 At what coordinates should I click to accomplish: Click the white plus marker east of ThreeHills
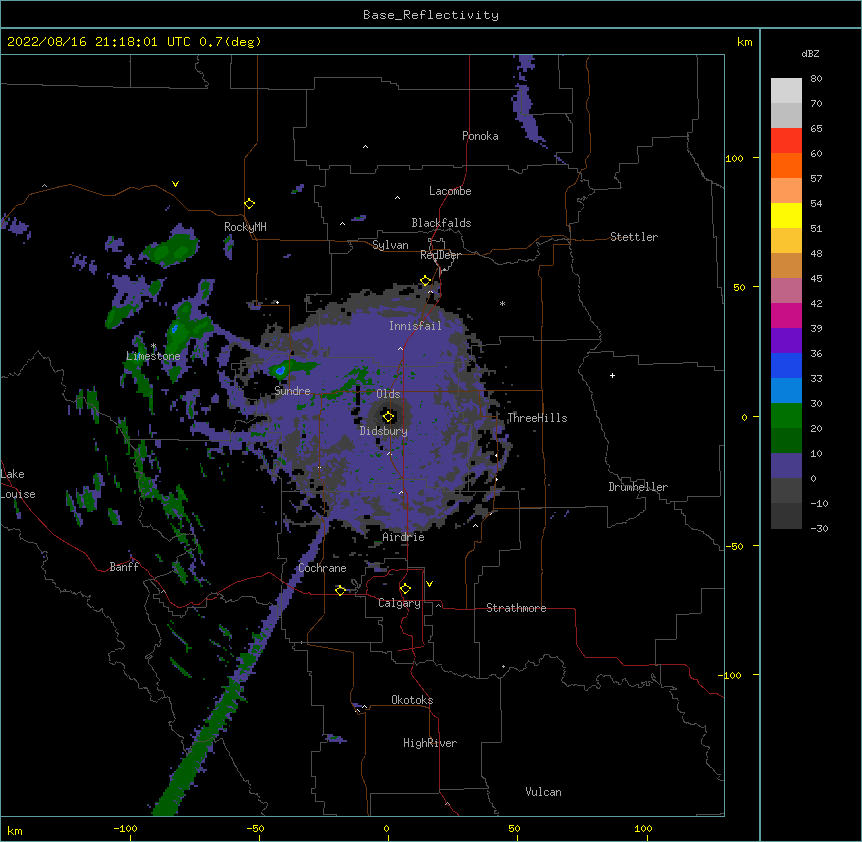coord(612,375)
